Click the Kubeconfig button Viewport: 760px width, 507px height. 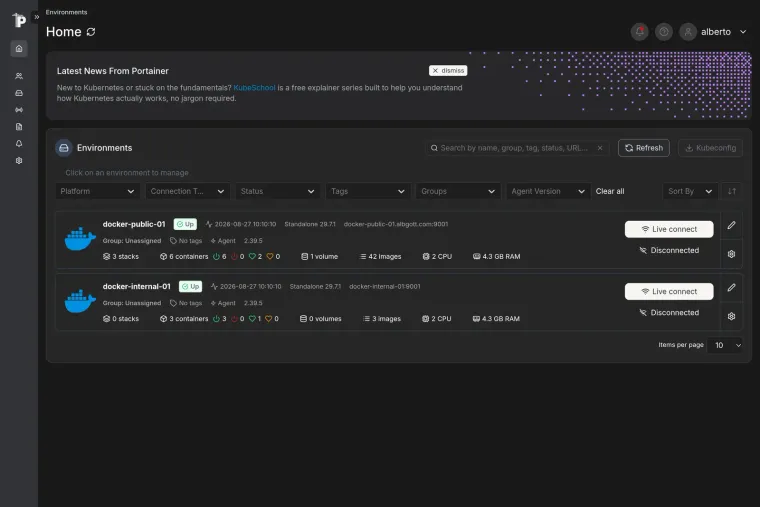coord(710,148)
